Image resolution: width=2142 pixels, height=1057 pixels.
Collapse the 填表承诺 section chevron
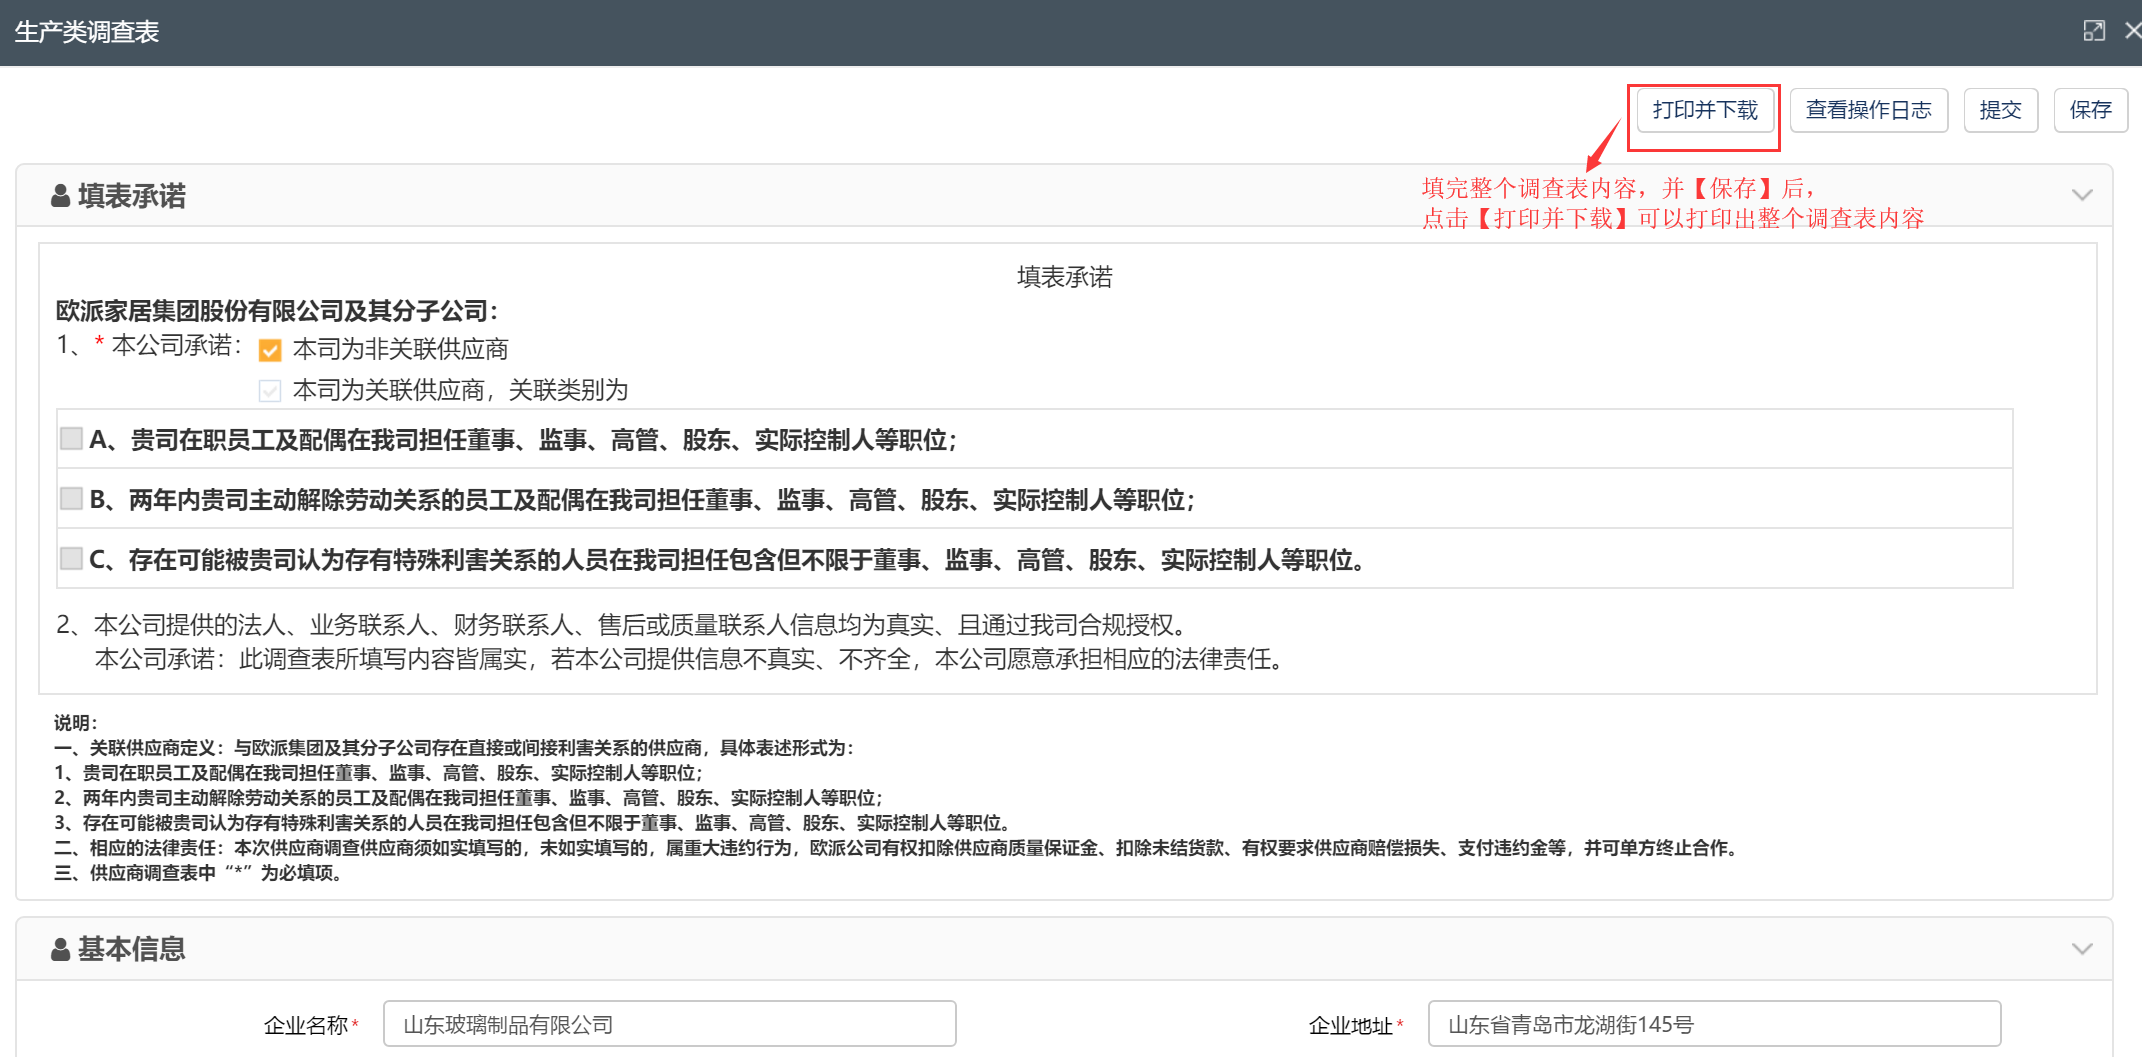tap(2082, 195)
